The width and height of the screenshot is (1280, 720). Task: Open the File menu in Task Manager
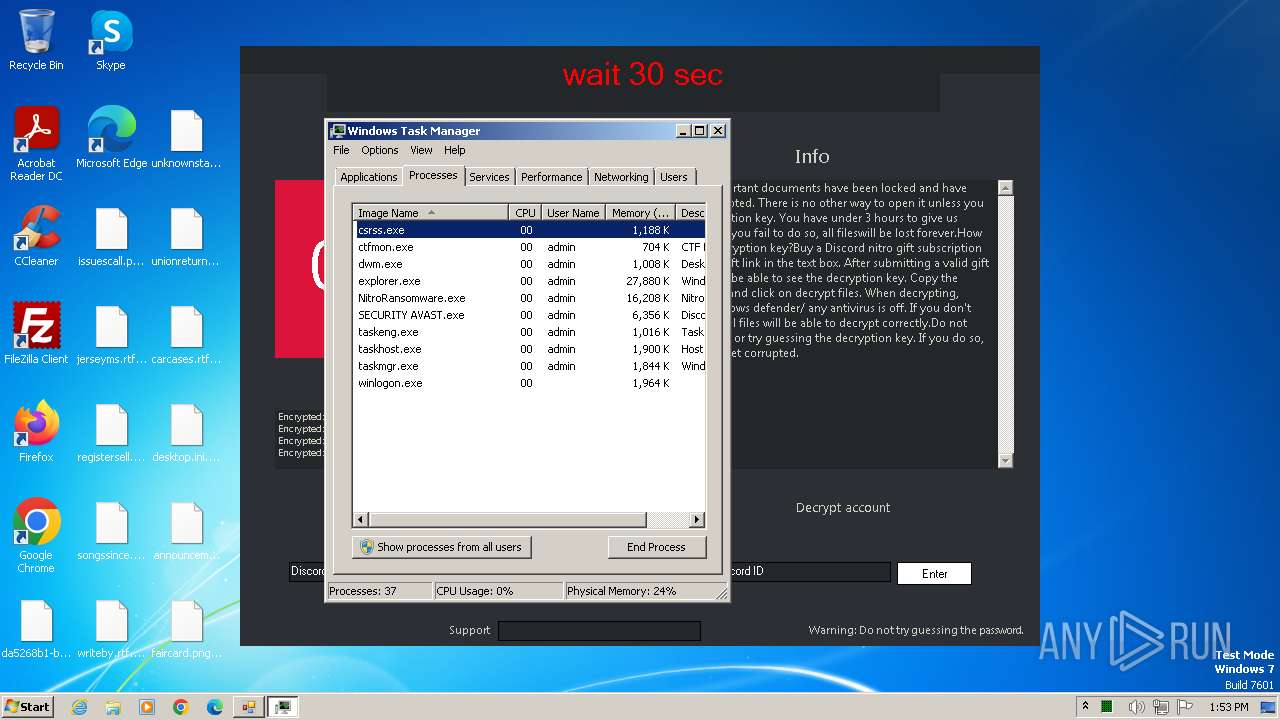click(x=341, y=150)
